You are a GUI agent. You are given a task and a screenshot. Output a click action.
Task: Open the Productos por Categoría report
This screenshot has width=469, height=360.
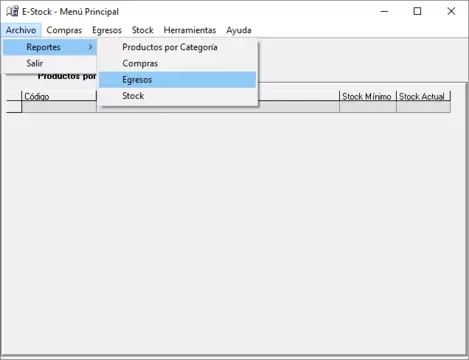pos(178,47)
